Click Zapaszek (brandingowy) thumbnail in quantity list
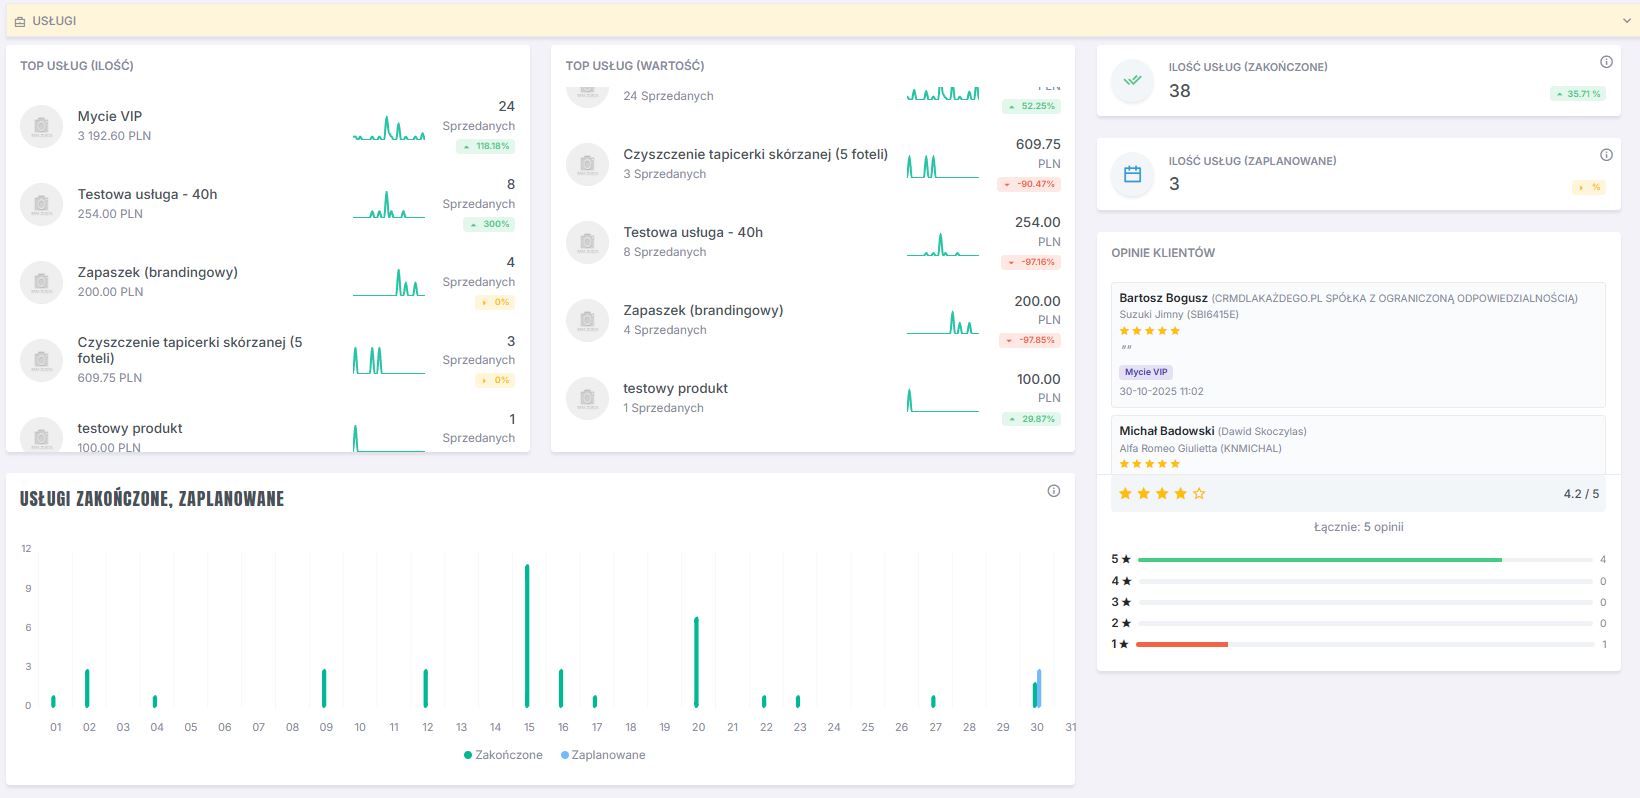Viewport: 1640px width, 798px height. point(41,282)
